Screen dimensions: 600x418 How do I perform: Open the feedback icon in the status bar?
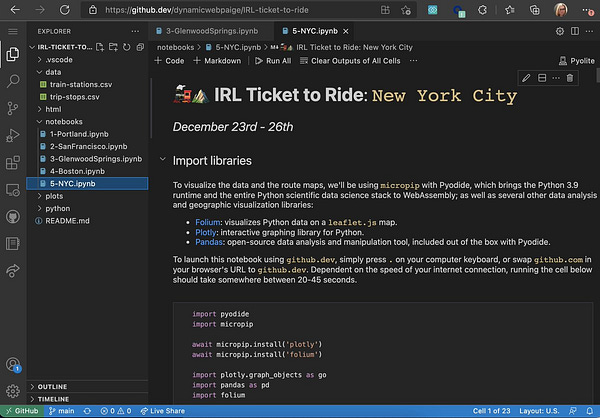[x=573, y=411]
